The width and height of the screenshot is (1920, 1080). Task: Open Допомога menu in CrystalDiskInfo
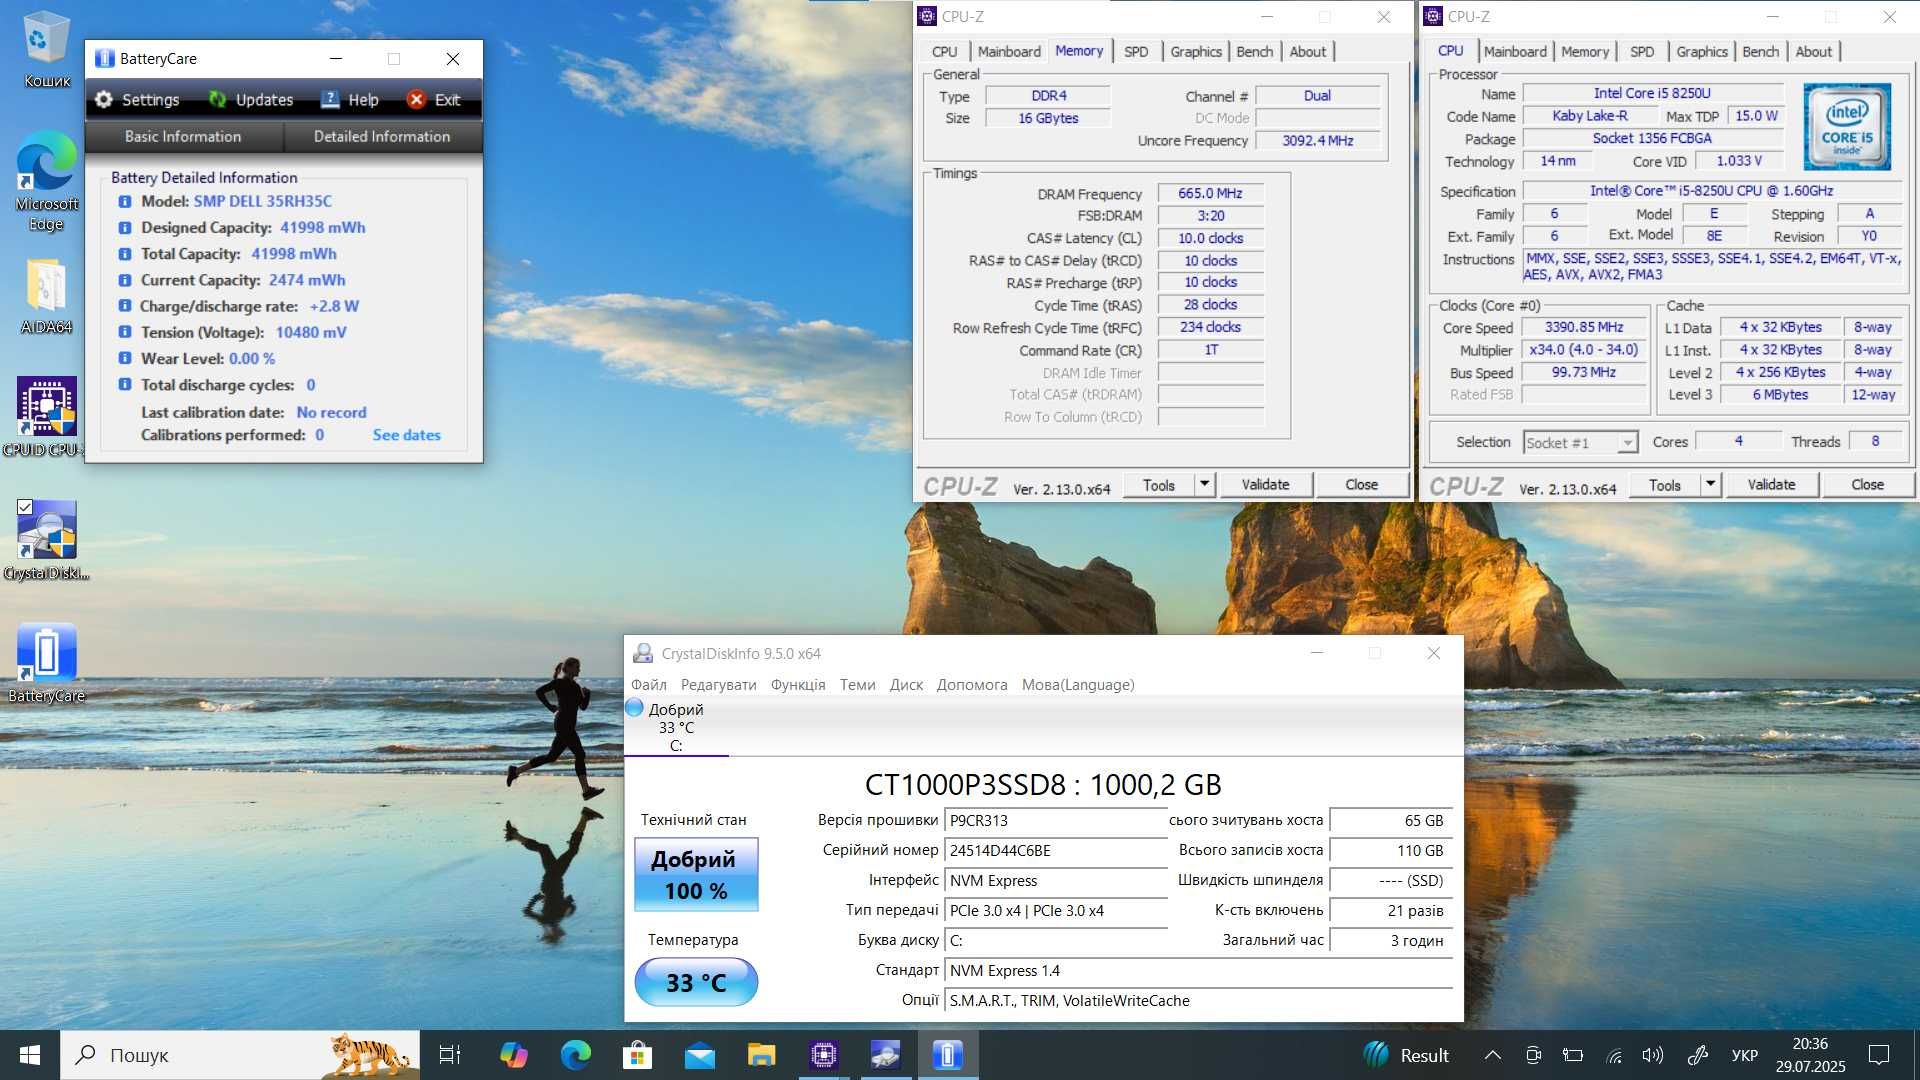[971, 684]
